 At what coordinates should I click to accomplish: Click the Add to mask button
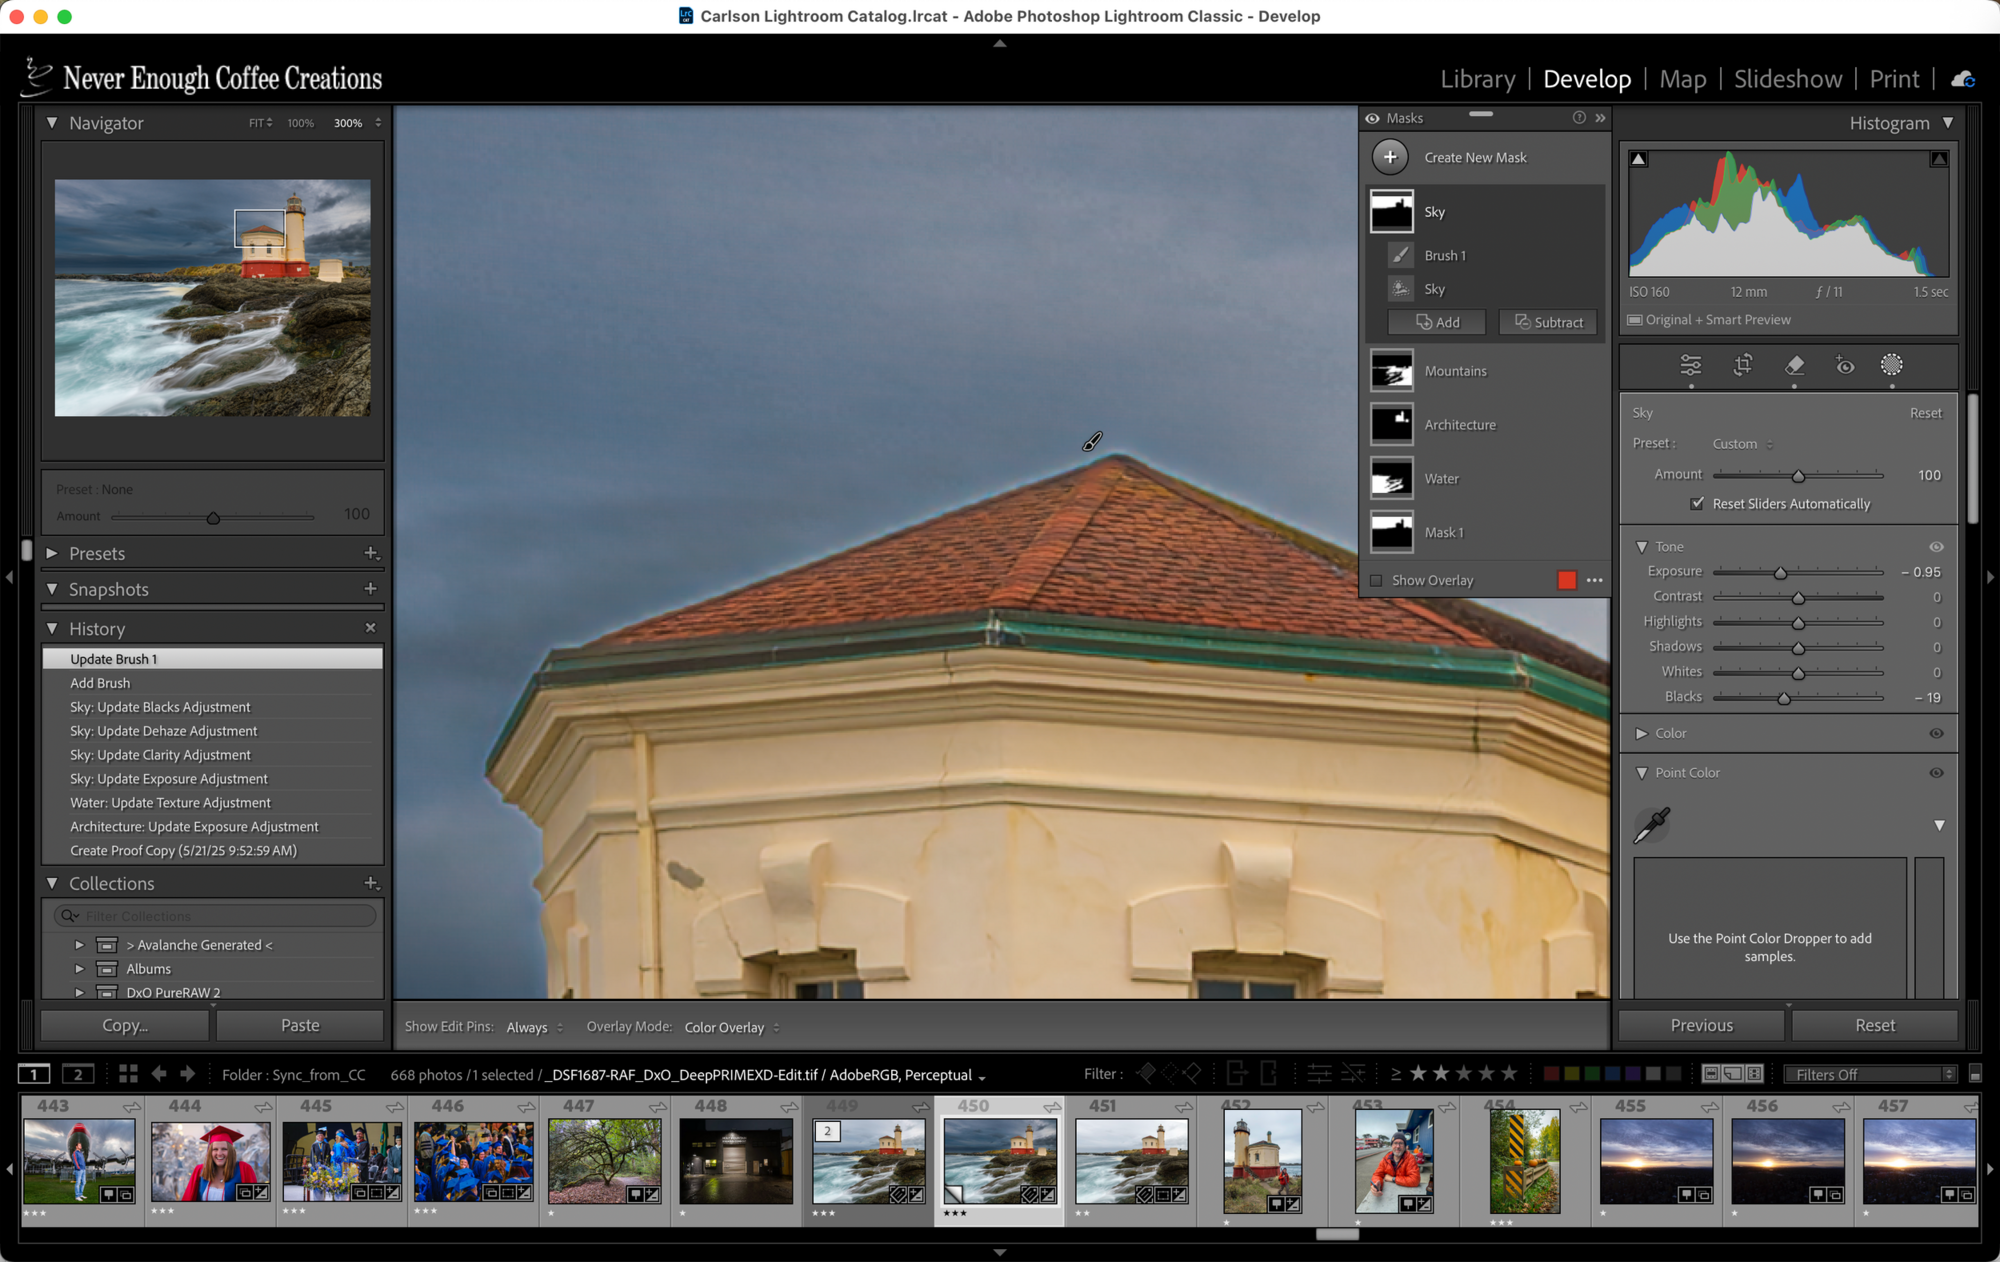pos(1436,322)
